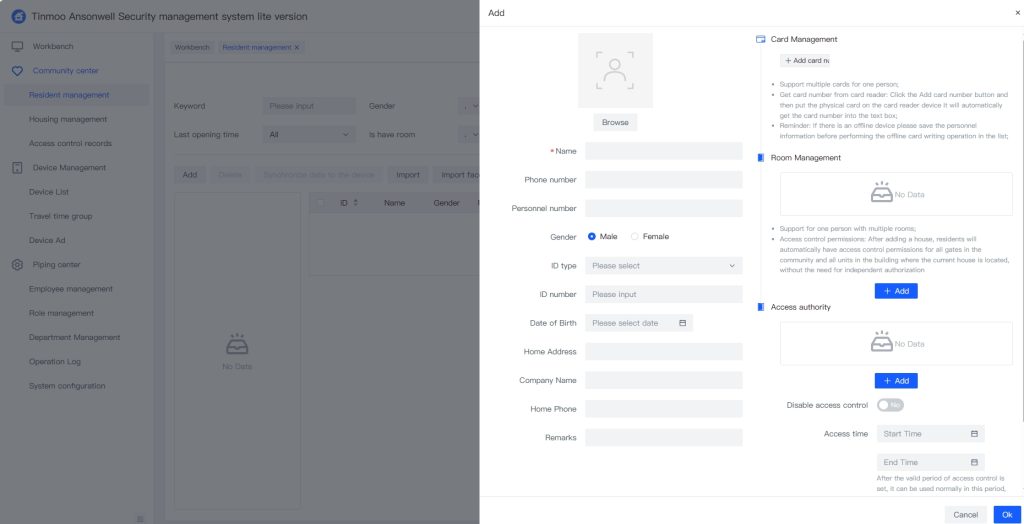Close the Add dialog with X
Screen dimensions: 1024x524
coord(1018,13)
